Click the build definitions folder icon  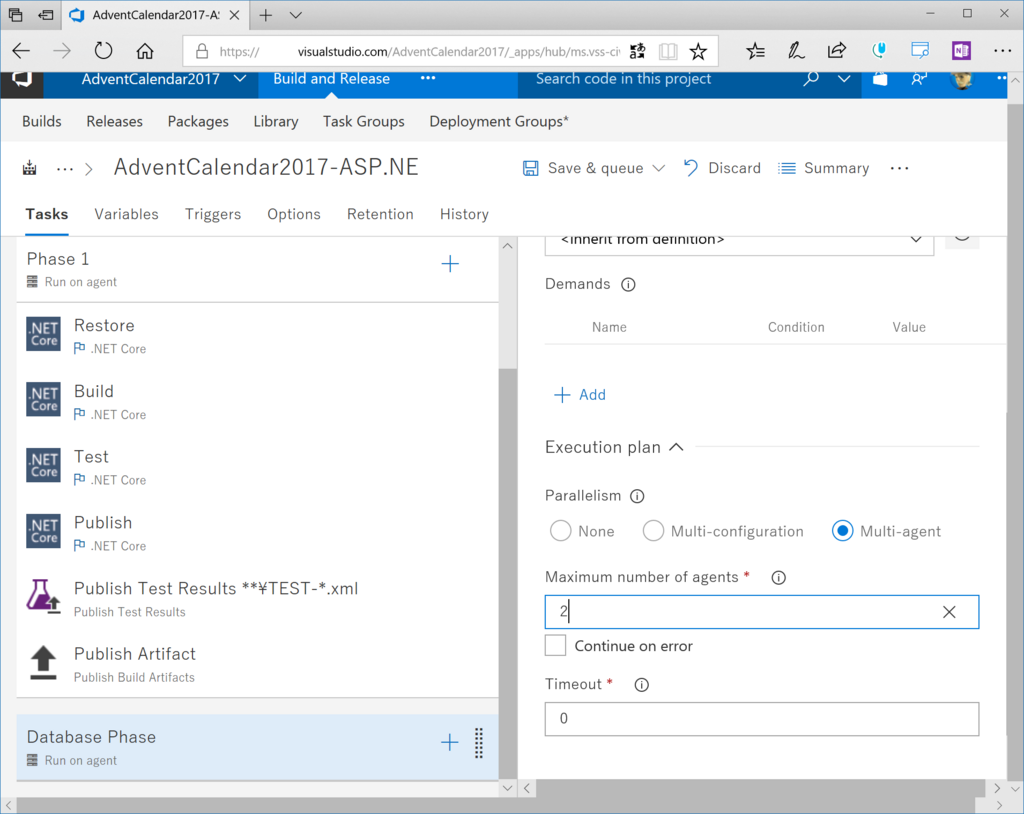point(29,169)
